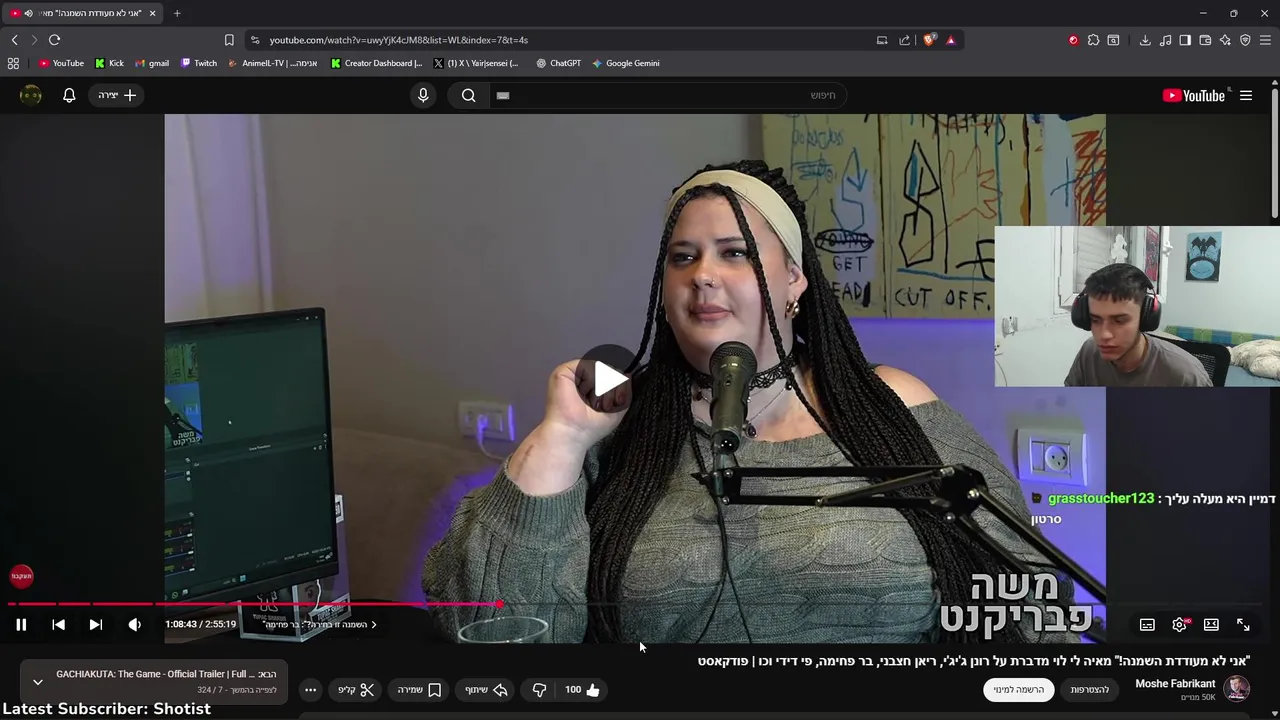Expand the playlist panel showing GACHIAKUTA trailer
Screen dimensions: 1280x720
[x=38, y=682]
